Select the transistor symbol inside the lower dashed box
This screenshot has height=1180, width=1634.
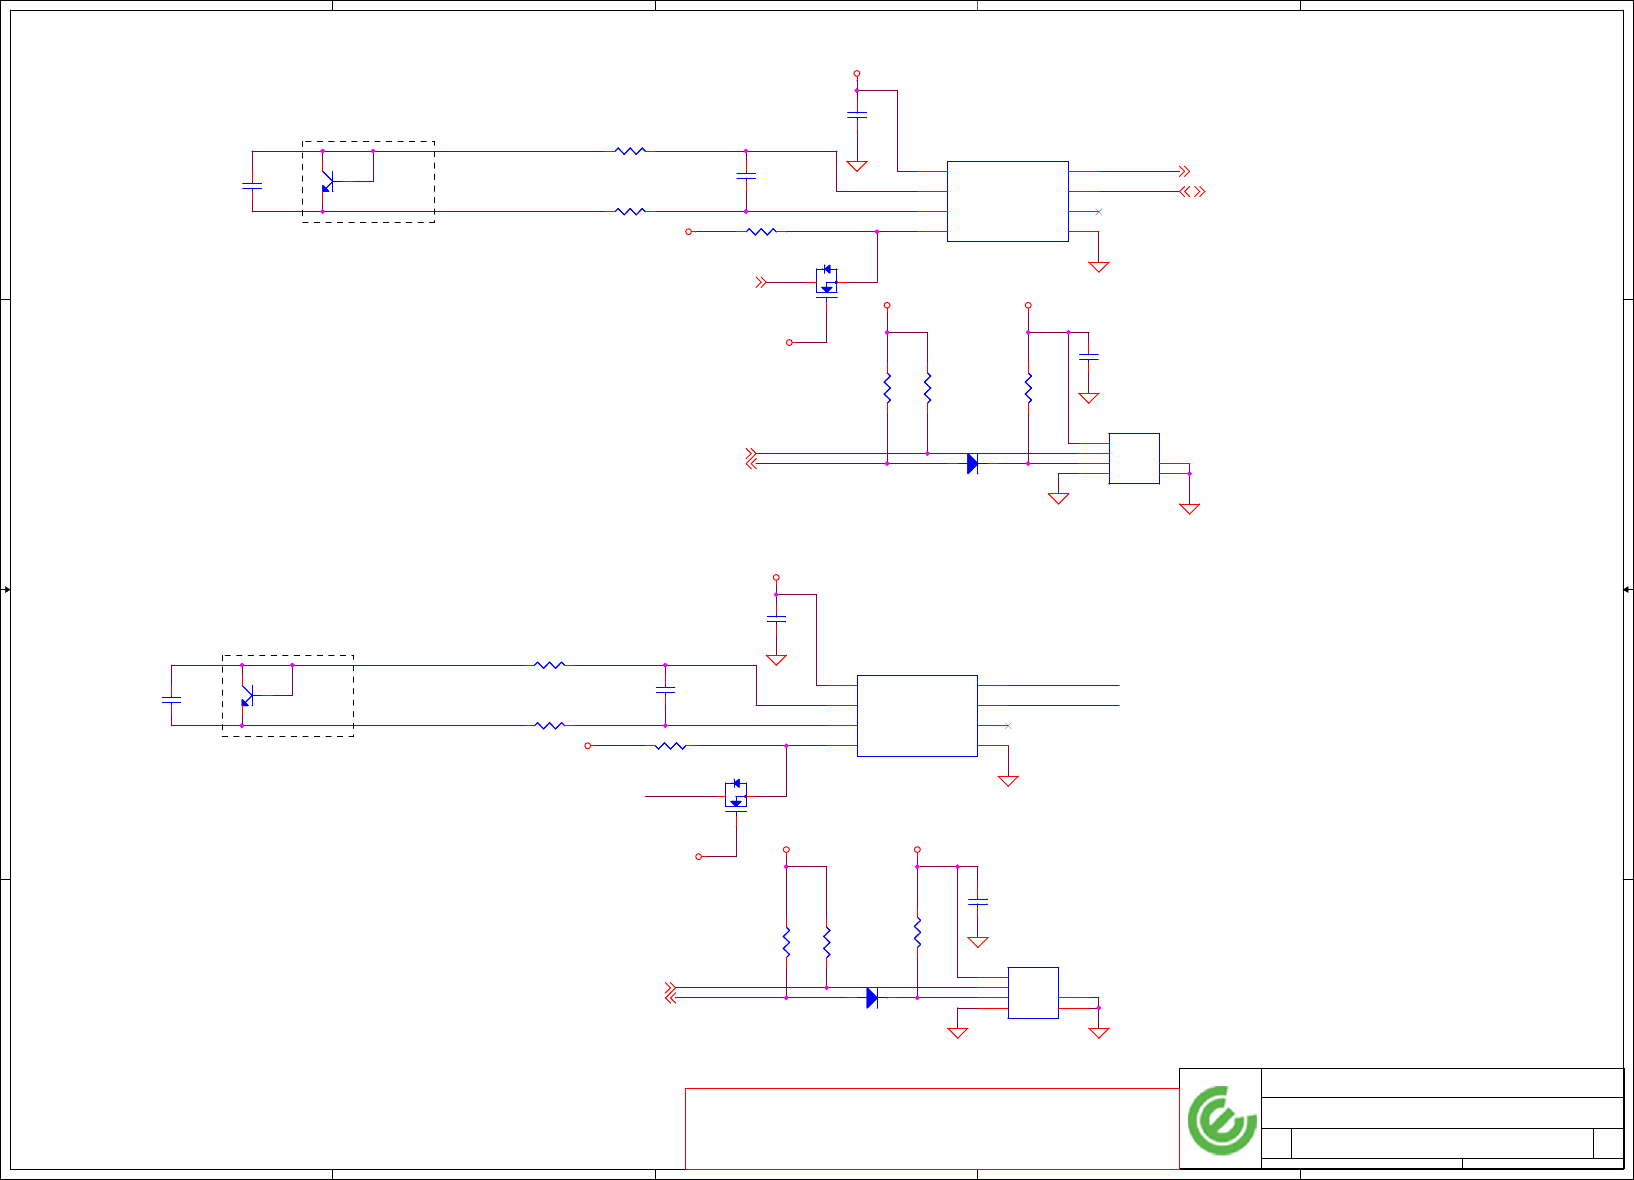(246, 696)
